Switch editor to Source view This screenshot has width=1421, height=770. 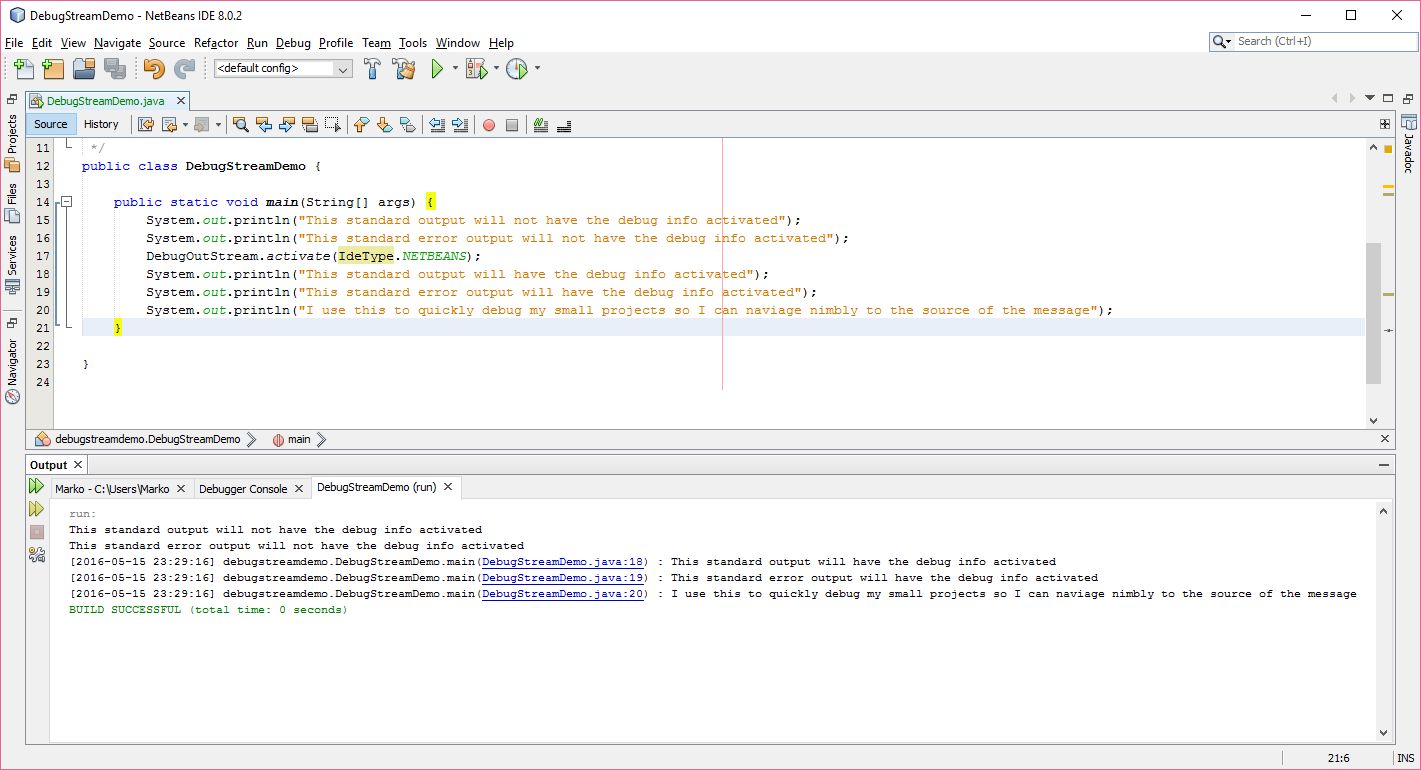point(50,124)
